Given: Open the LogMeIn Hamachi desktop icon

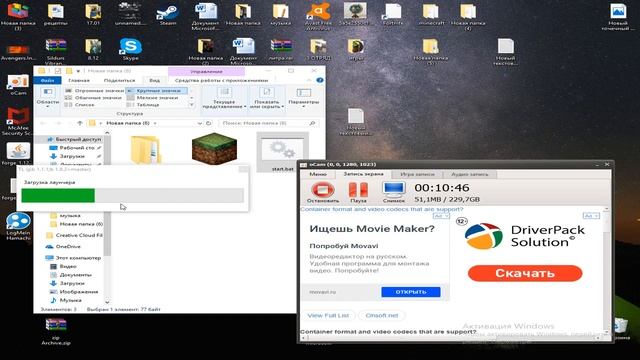Looking at the screenshot, I should click(18, 226).
